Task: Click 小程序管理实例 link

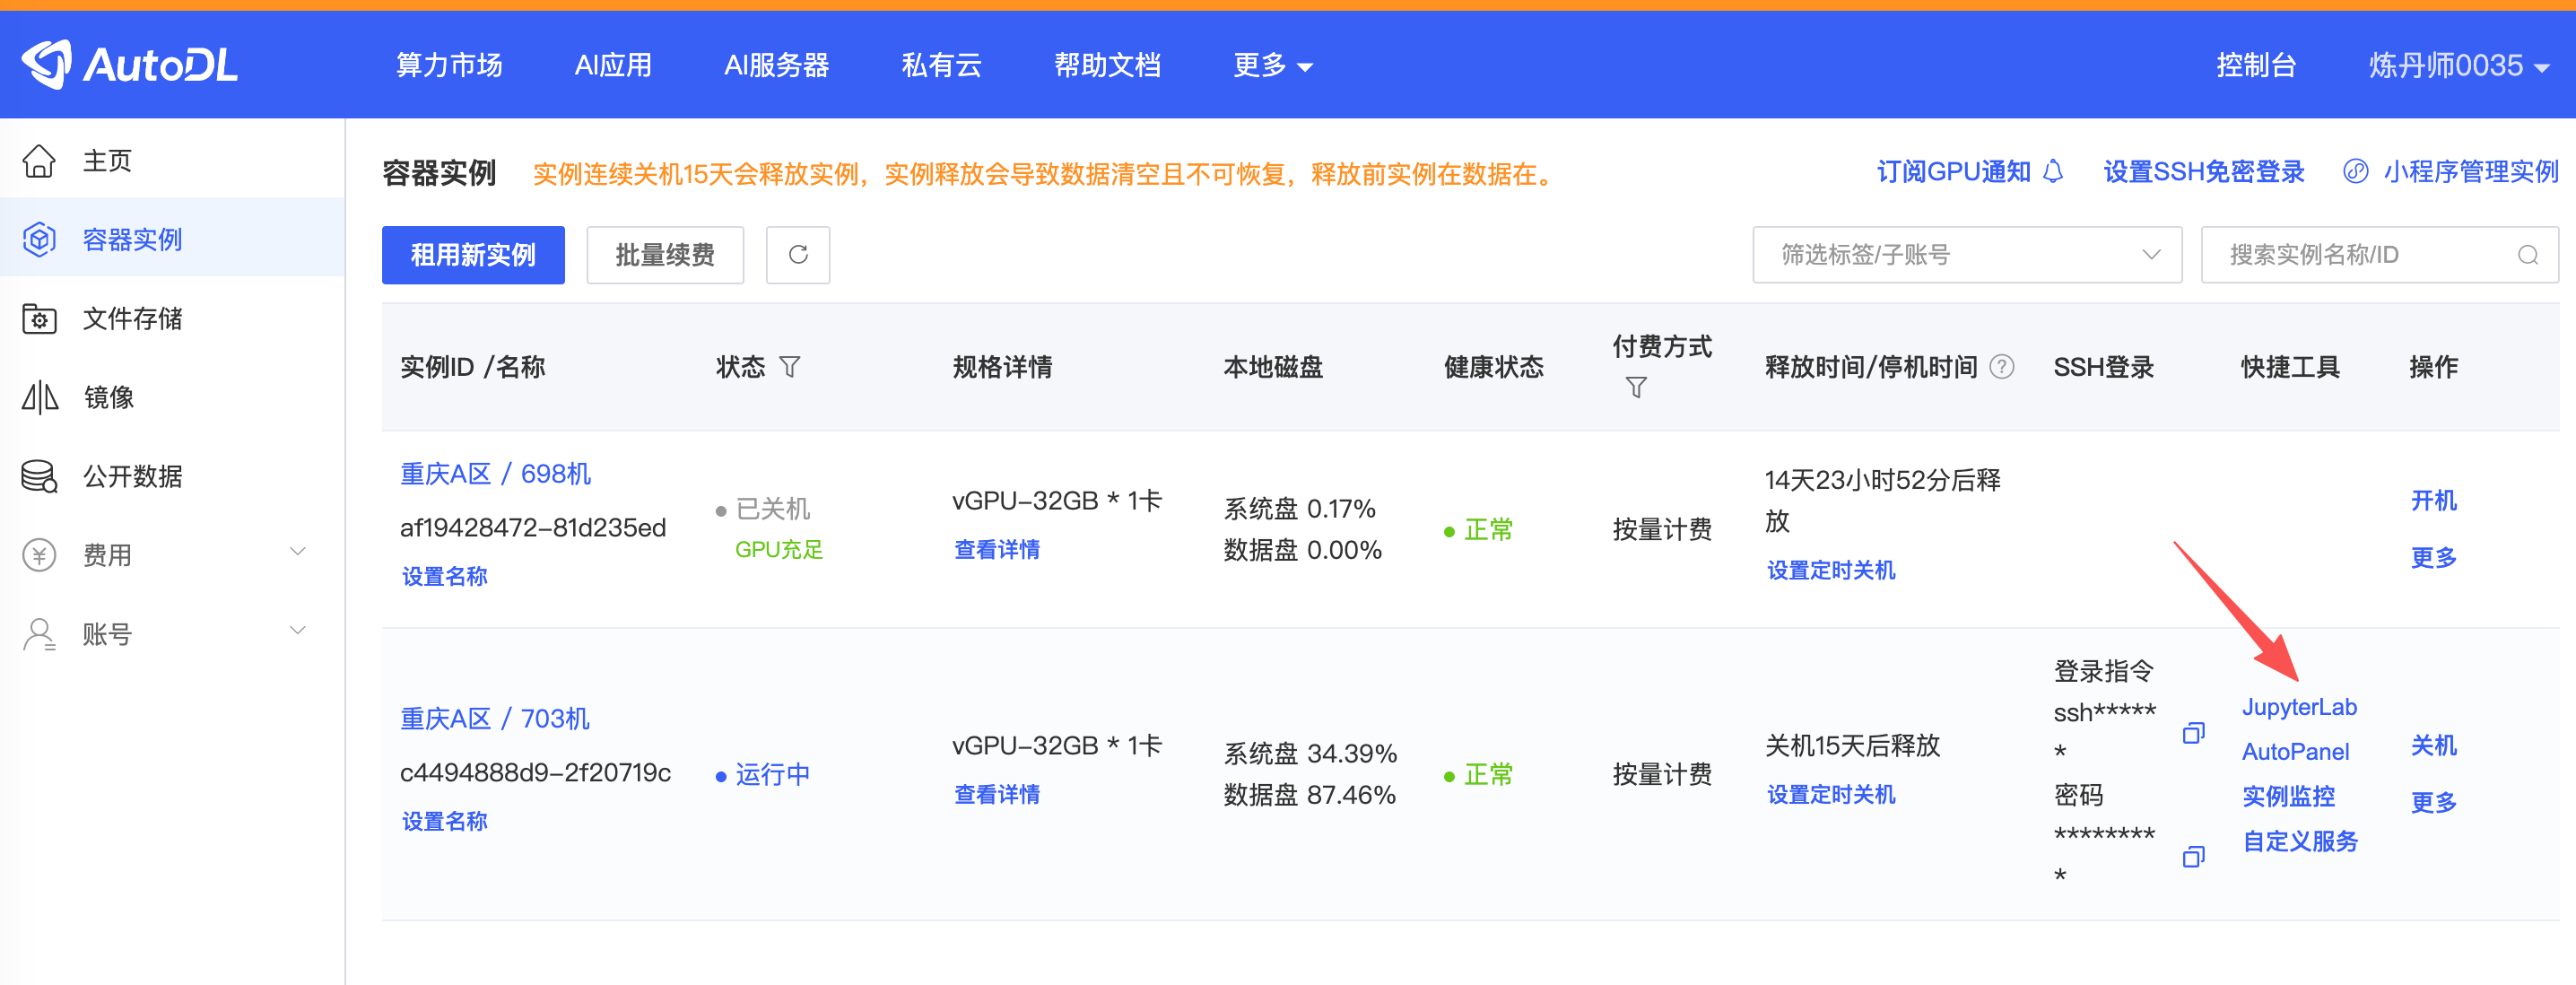Action: (x=2470, y=172)
